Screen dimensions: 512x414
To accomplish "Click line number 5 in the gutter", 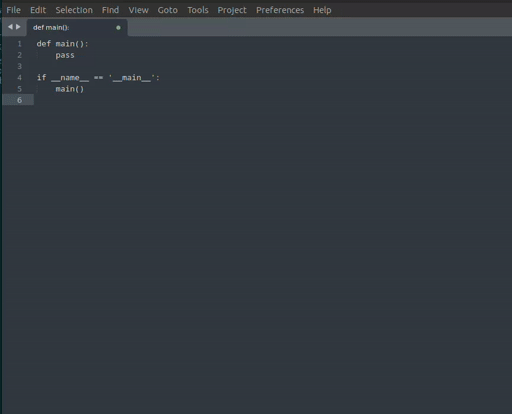I will pos(19,89).
